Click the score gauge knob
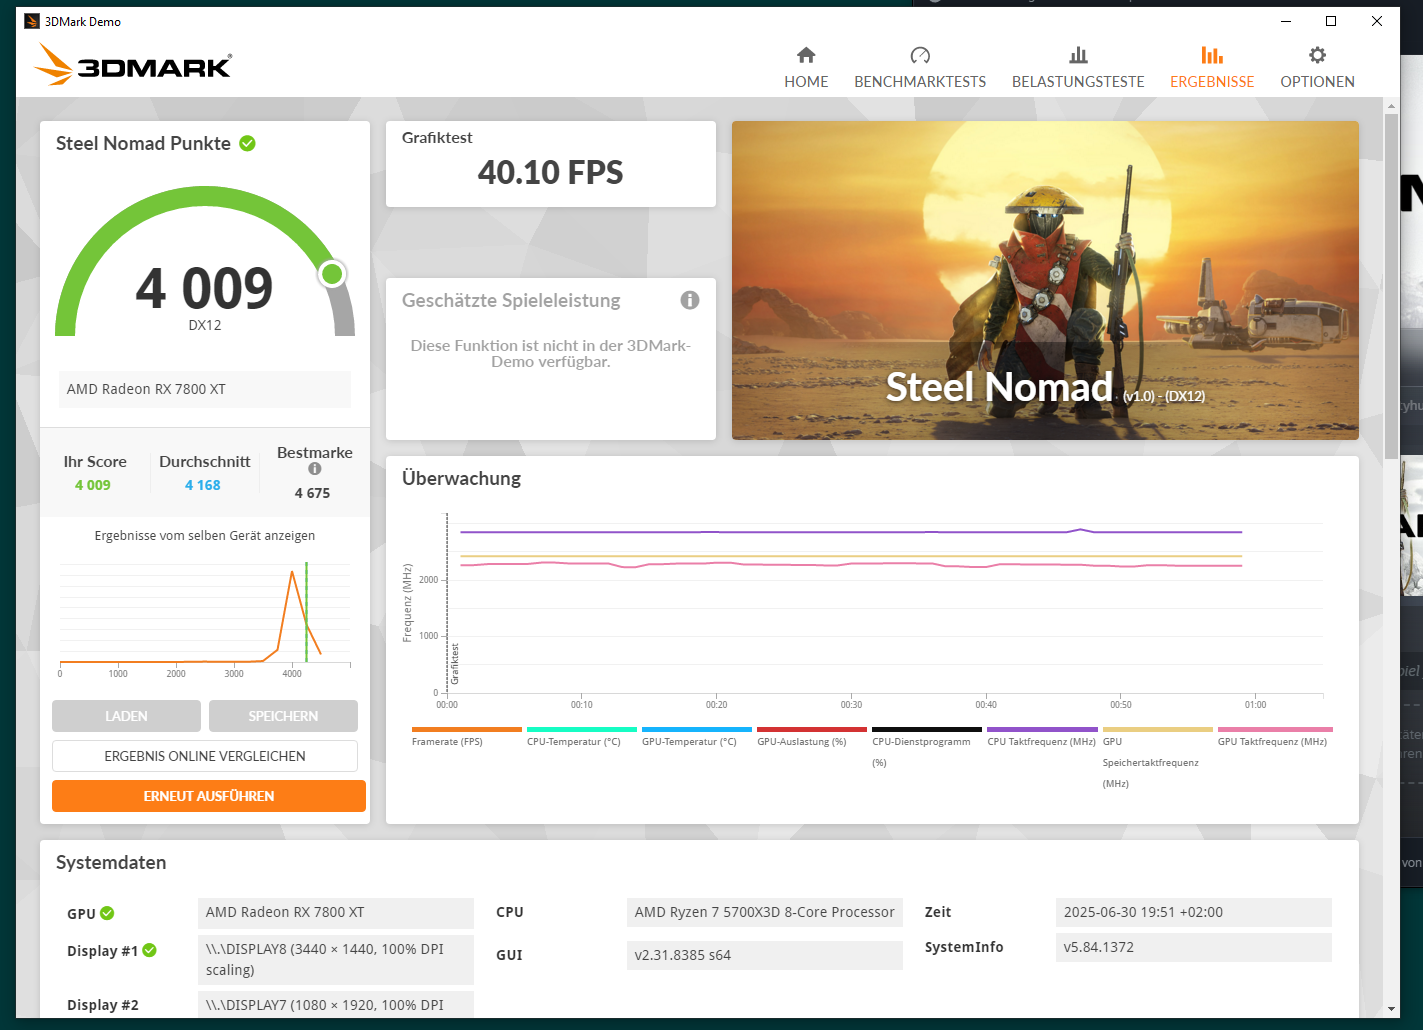Screen dimensions: 1423x1030 [332, 273]
